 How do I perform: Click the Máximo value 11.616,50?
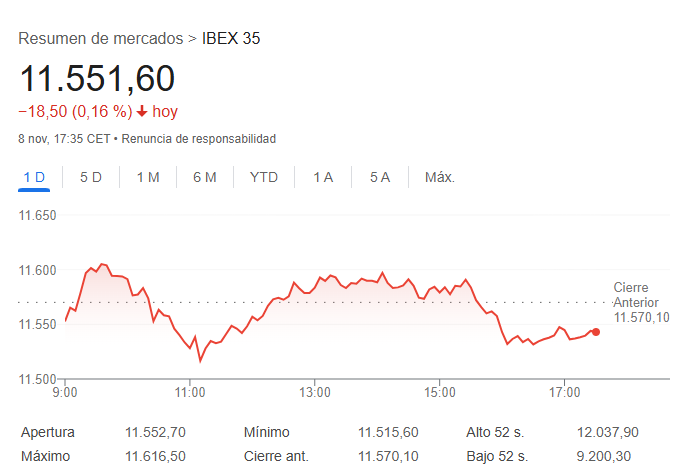155,456
